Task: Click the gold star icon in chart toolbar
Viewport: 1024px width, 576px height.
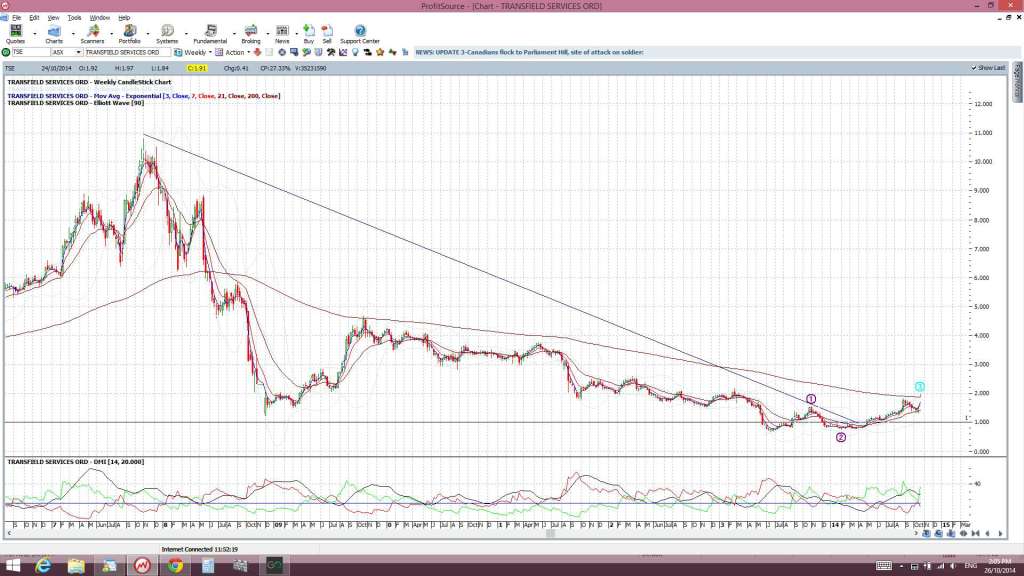Action: coord(379,52)
